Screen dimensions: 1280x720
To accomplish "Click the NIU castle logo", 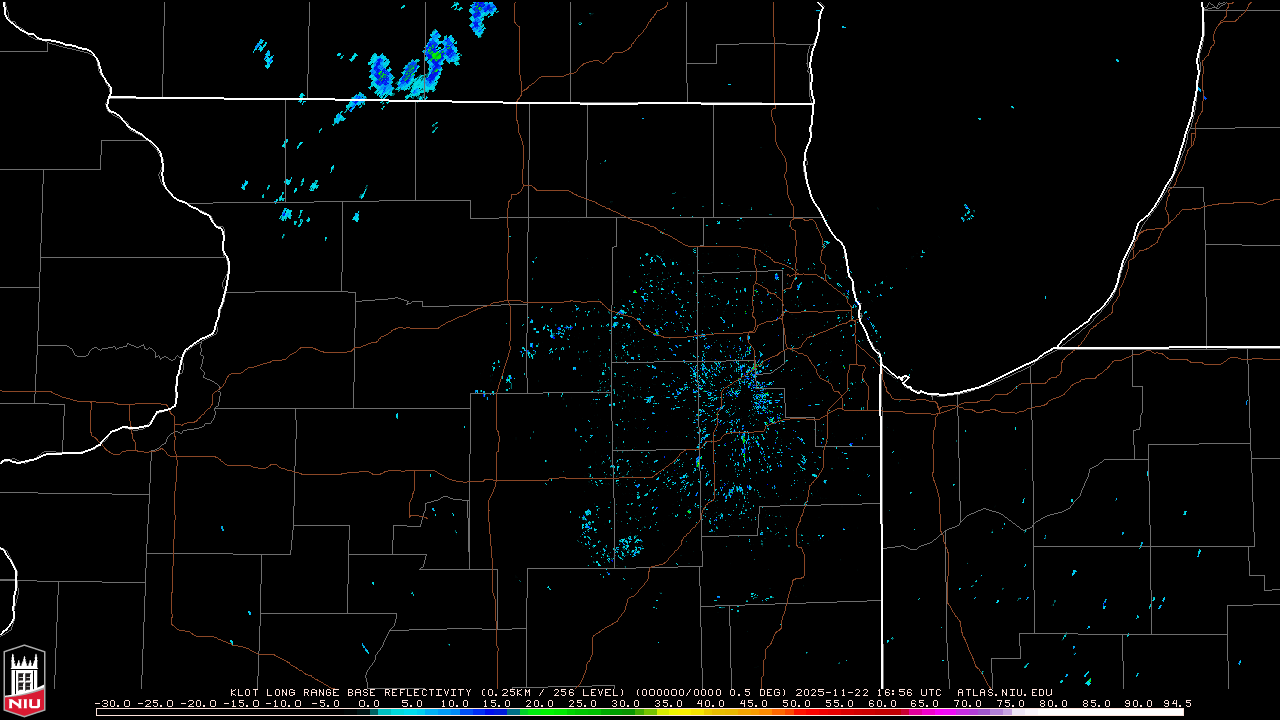I will point(24,678).
